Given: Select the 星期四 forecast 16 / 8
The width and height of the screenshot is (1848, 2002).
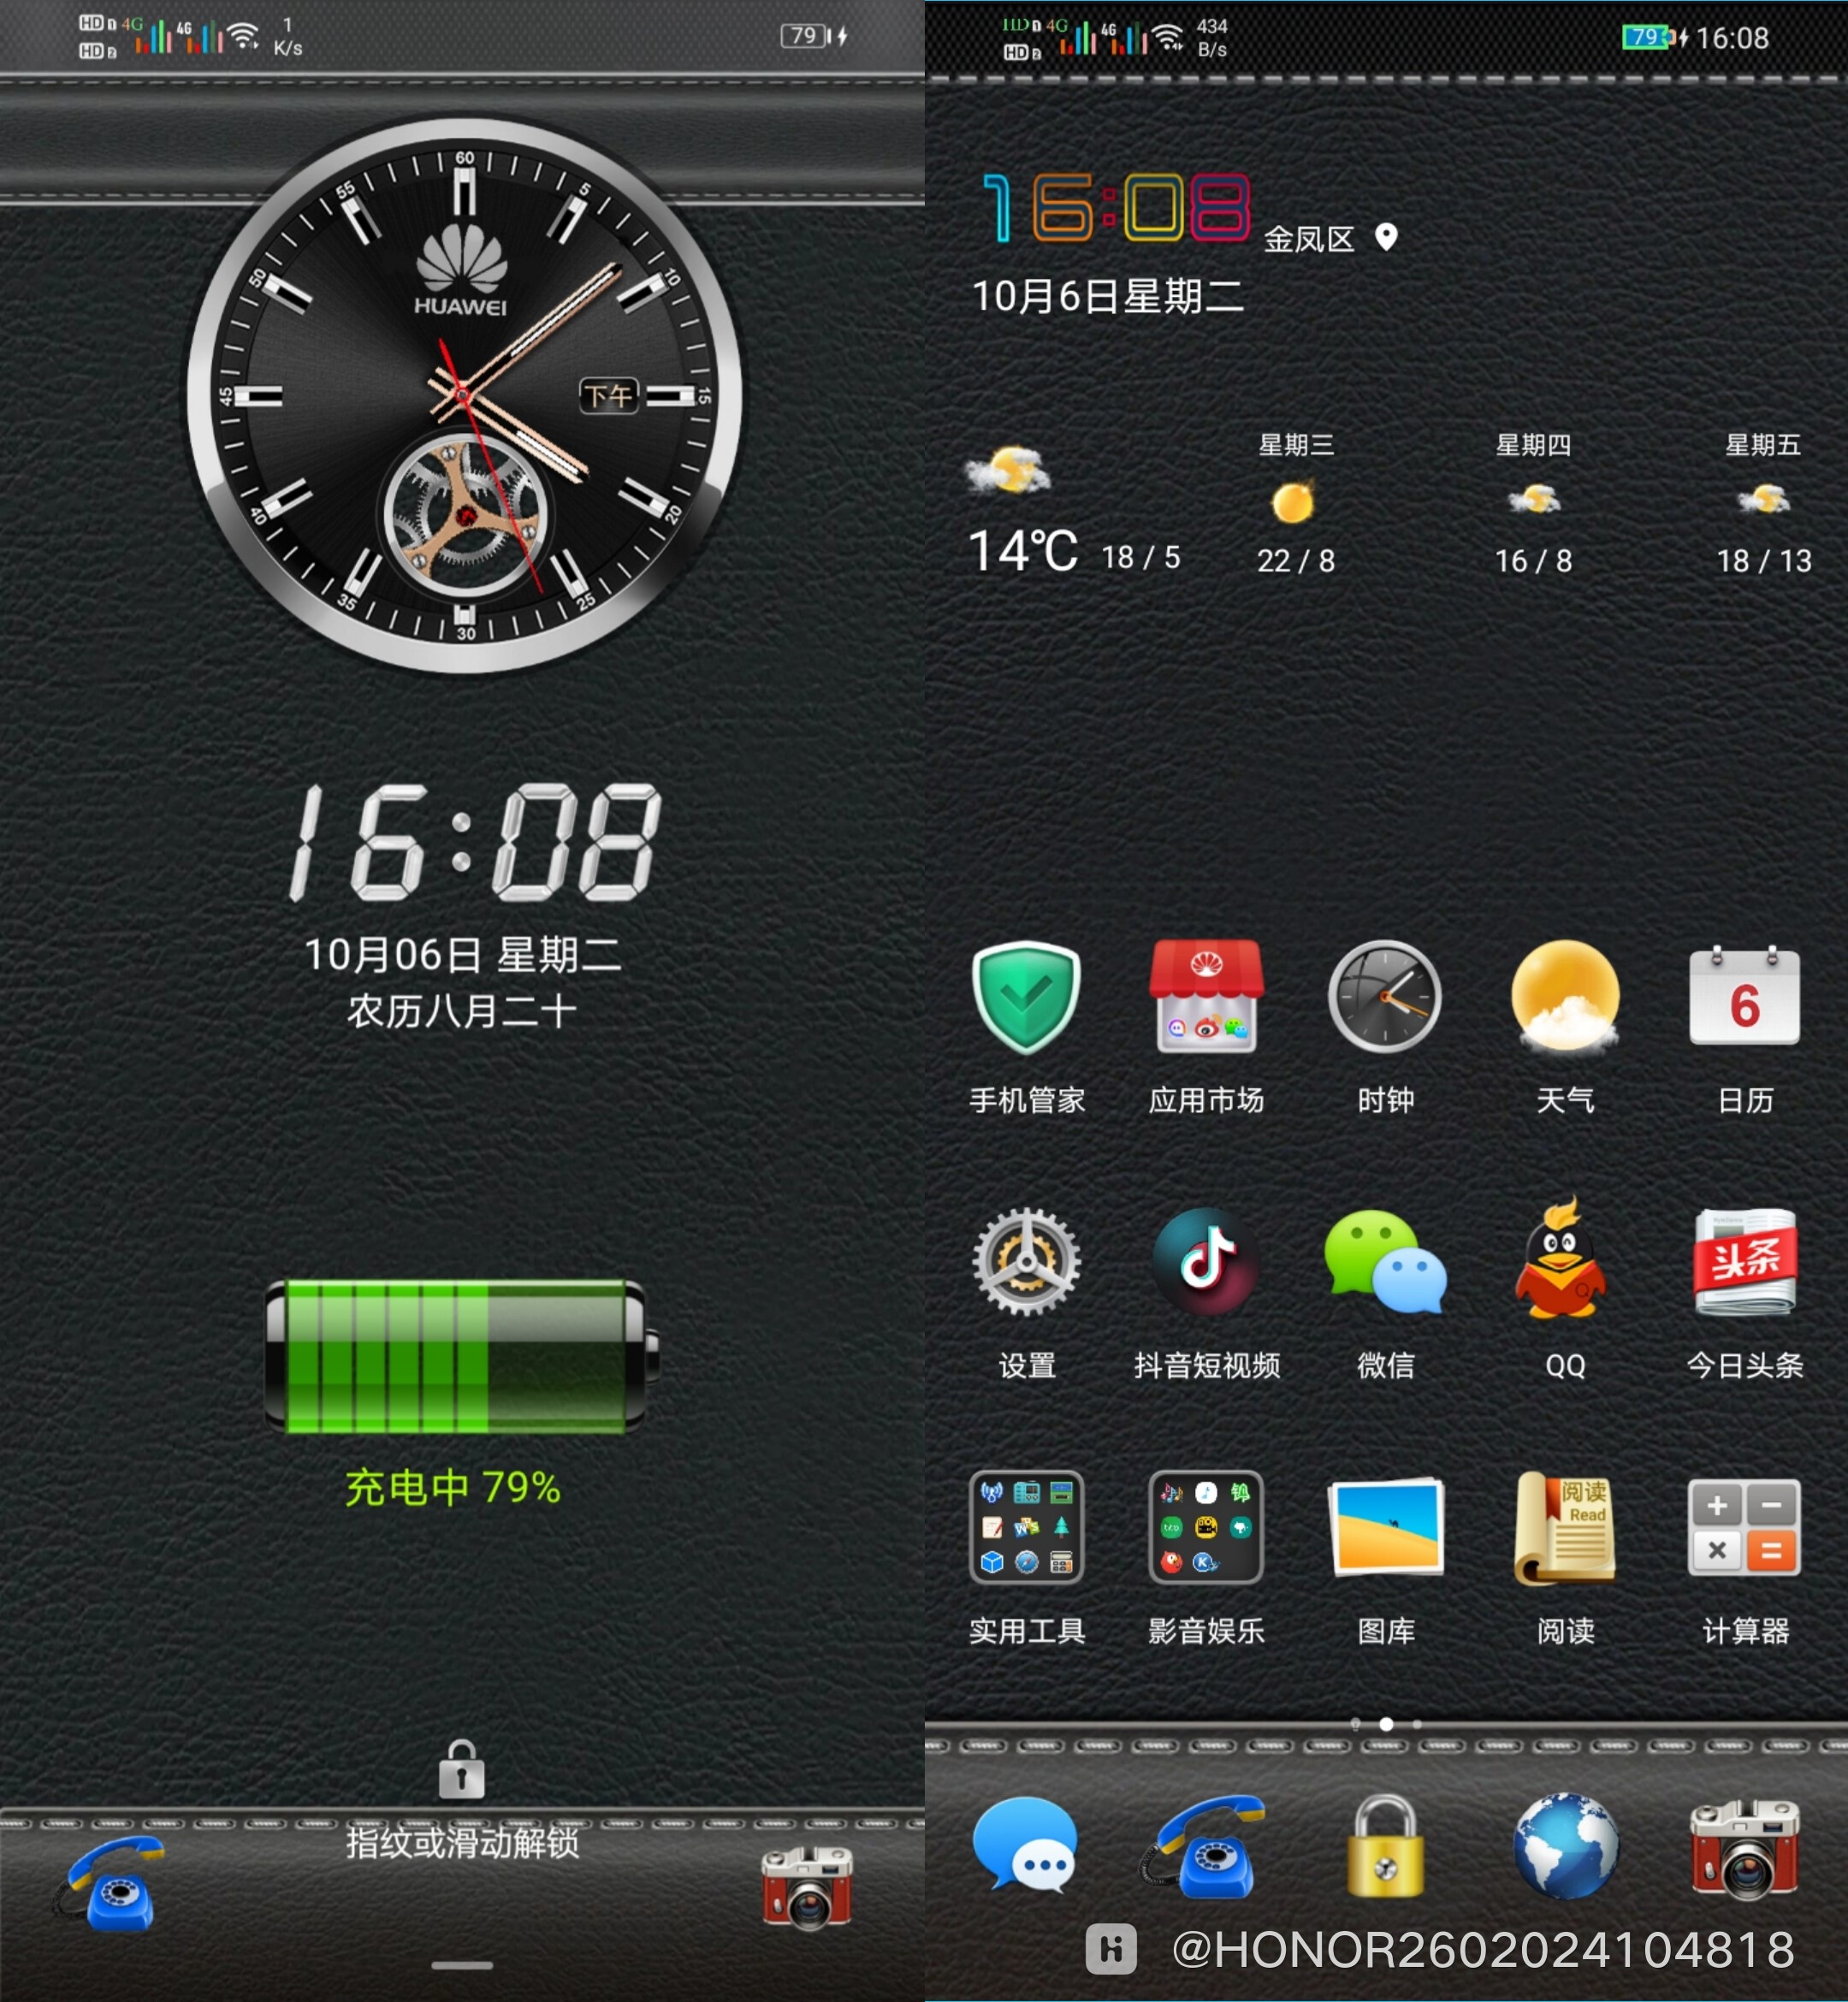Looking at the screenshot, I should 1533,503.
